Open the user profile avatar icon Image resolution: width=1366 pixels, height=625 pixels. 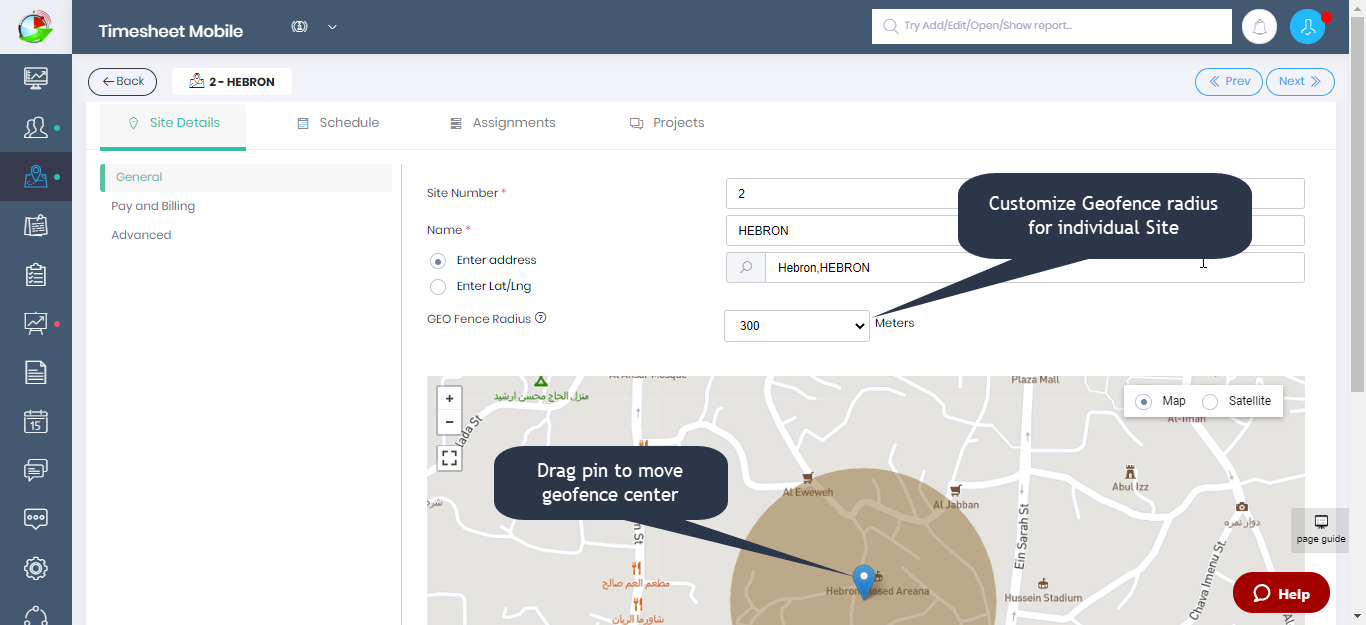coord(1307,27)
